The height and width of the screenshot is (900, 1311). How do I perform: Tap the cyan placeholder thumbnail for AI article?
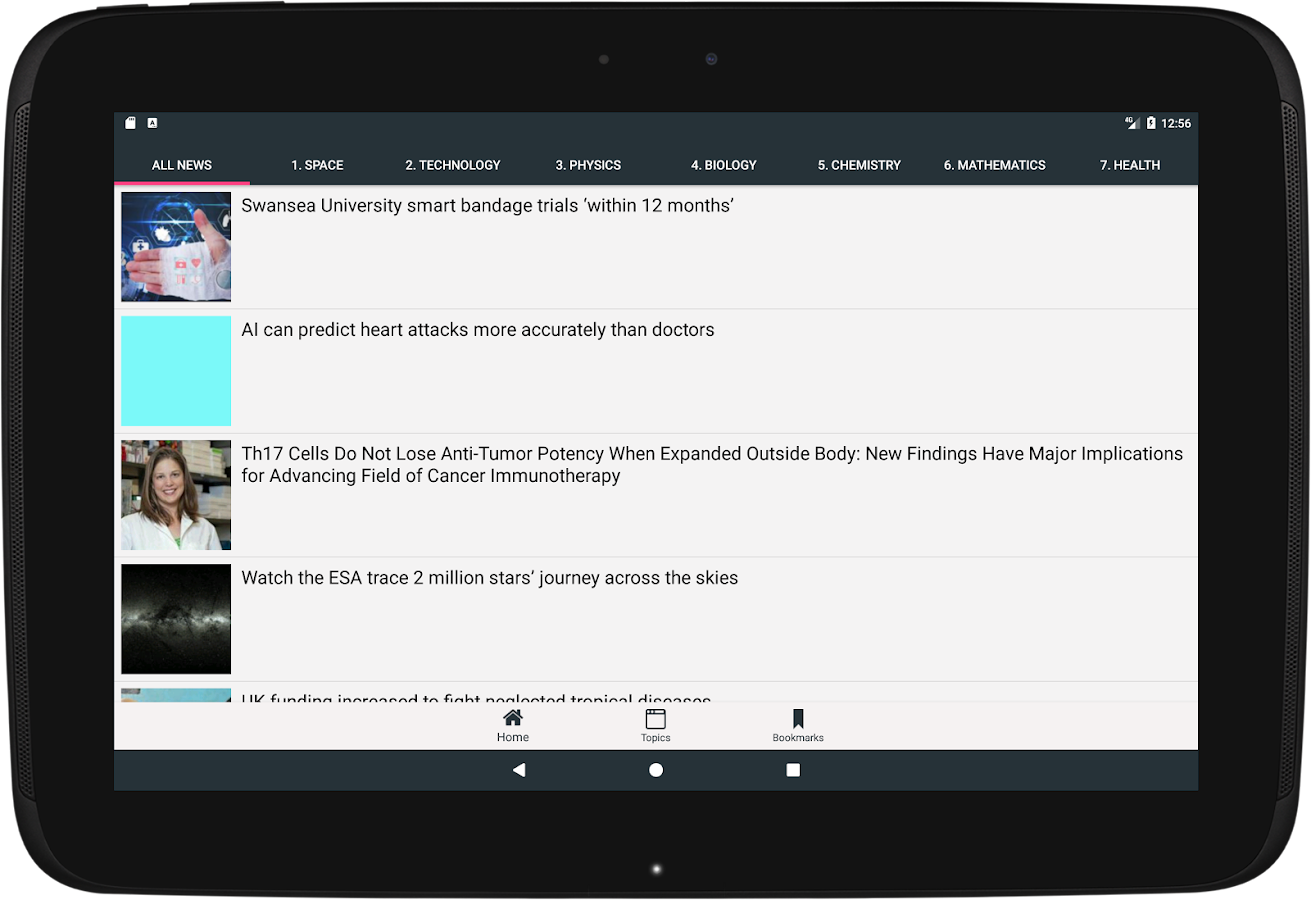pyautogui.click(x=176, y=371)
